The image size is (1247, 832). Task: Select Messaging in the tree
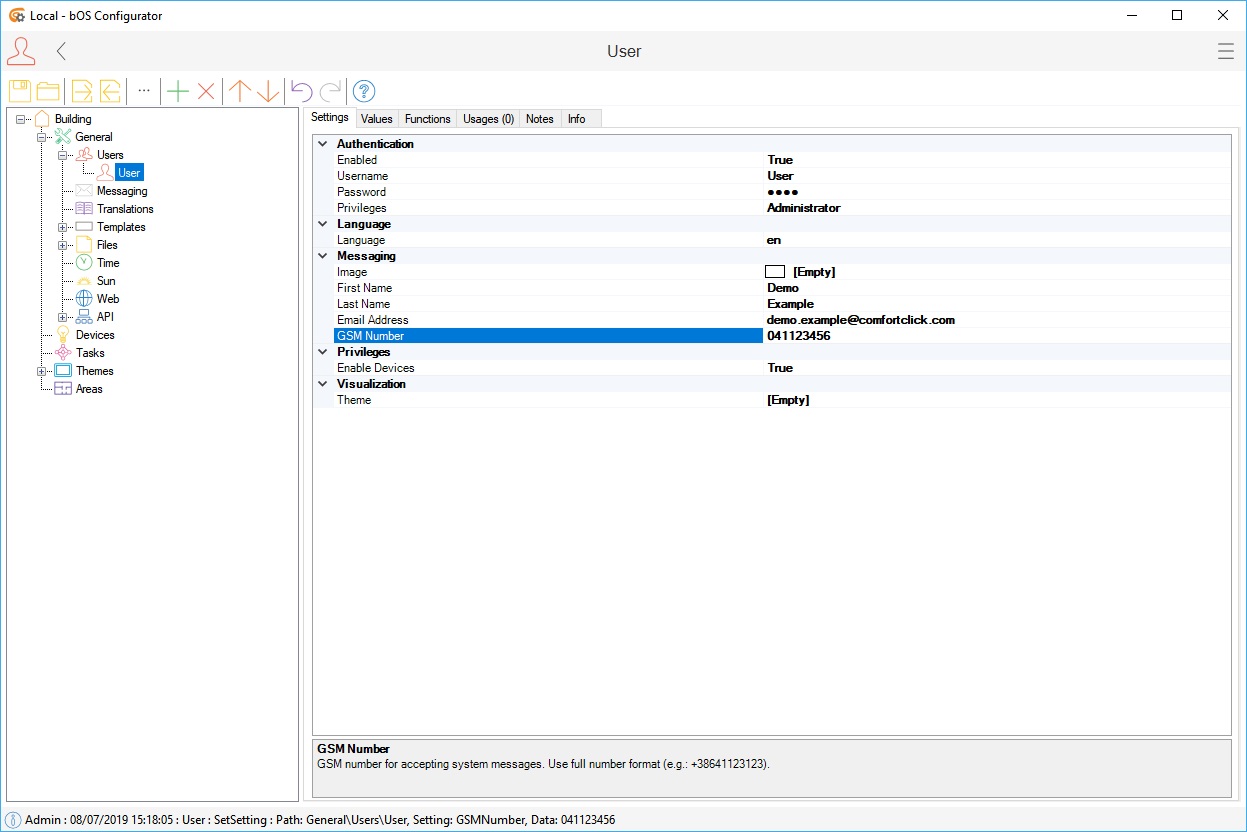122,191
